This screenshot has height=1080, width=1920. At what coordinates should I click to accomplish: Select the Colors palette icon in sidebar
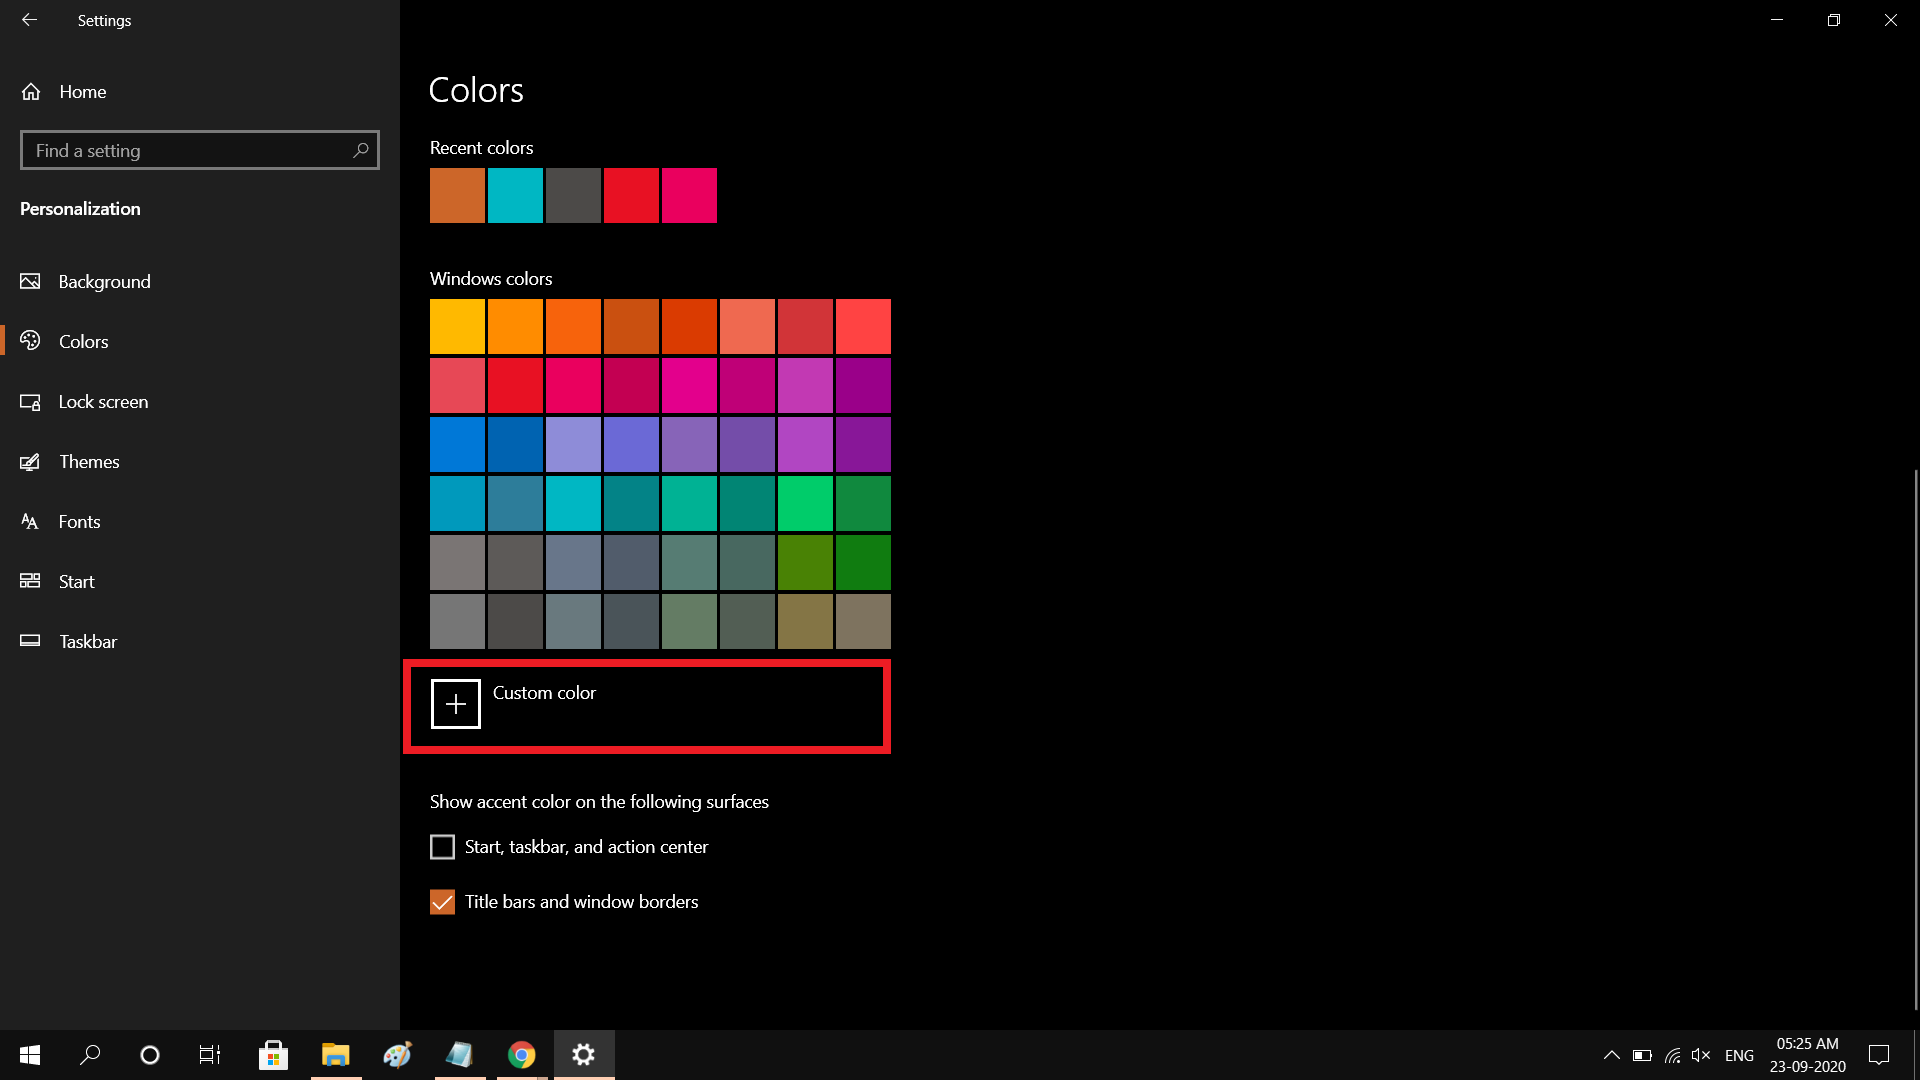tap(30, 341)
